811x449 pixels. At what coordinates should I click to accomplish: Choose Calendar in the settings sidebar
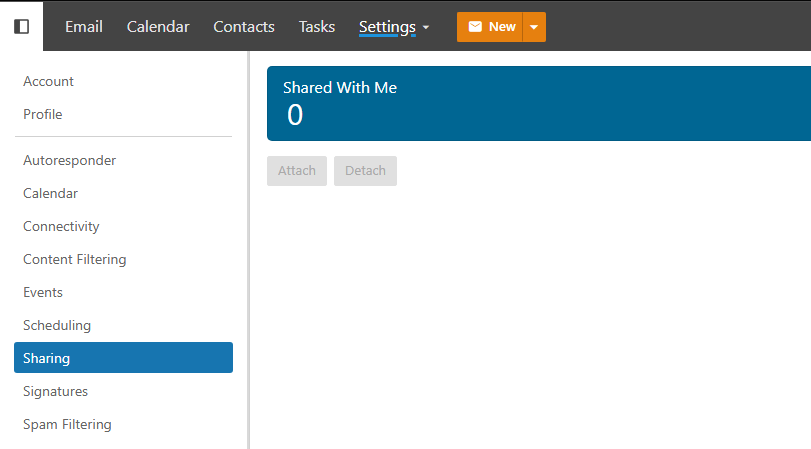coord(51,193)
